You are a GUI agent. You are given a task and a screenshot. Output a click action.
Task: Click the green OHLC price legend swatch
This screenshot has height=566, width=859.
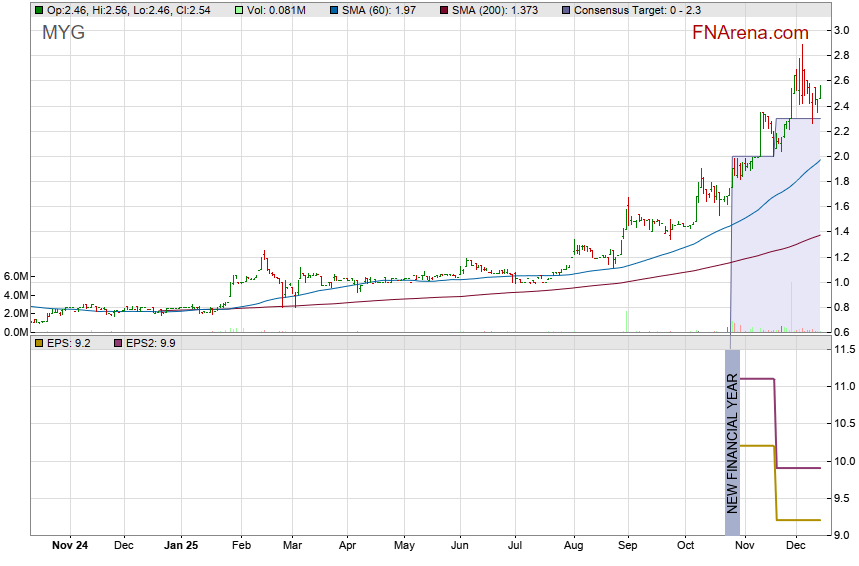pyautogui.click(x=38, y=10)
